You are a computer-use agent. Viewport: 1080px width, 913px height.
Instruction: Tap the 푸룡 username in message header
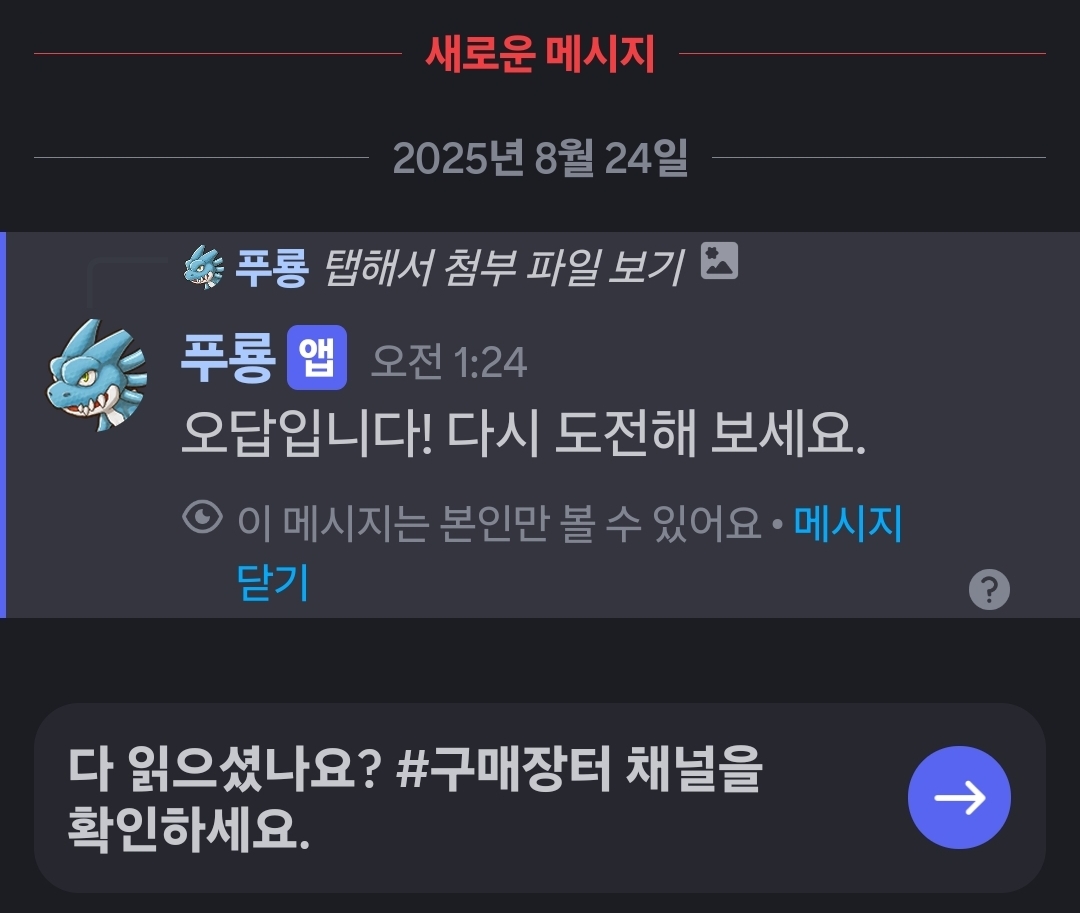(x=228, y=357)
